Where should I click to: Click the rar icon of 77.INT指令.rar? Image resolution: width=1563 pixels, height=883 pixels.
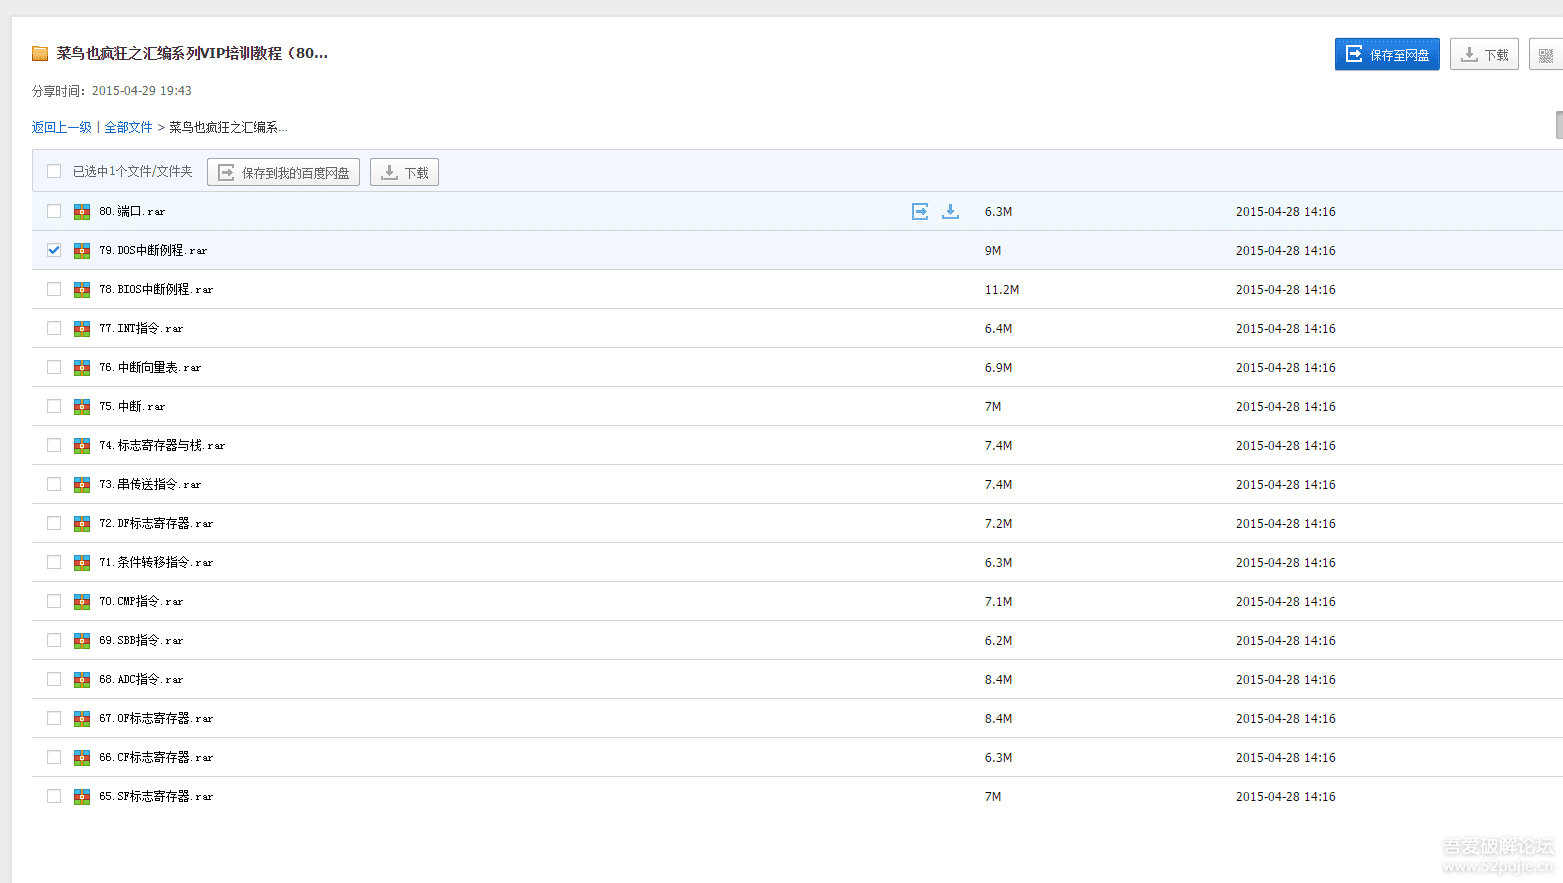pos(82,329)
